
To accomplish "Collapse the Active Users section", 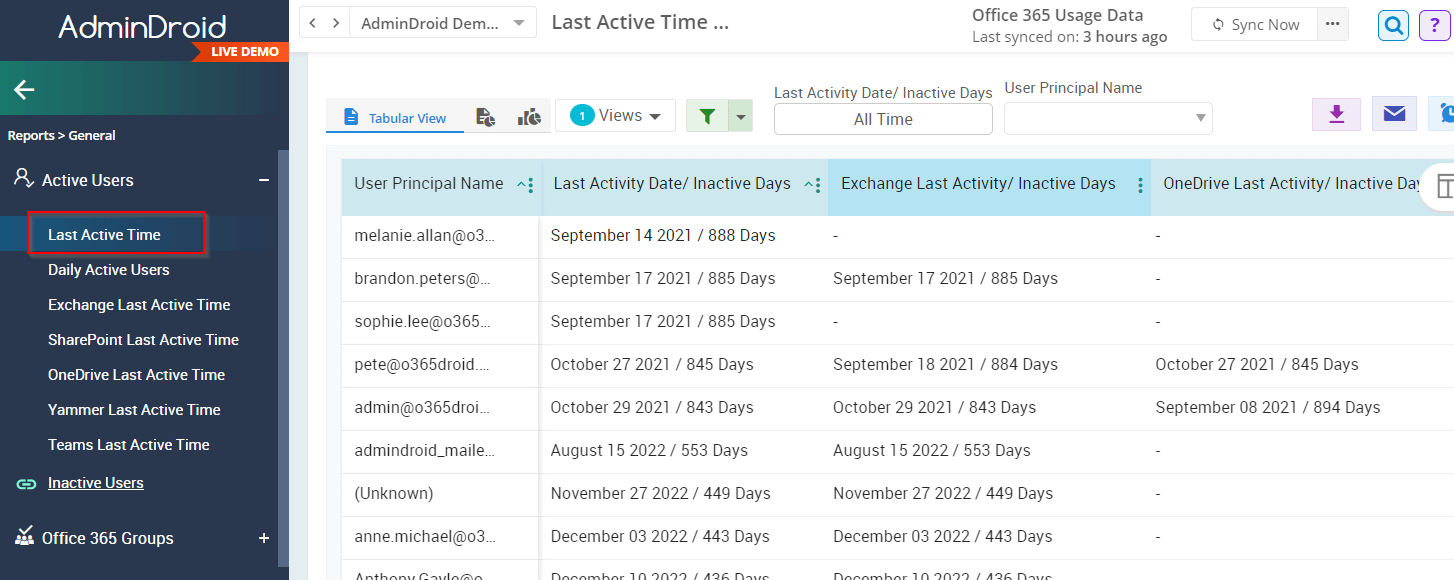I will pos(264,180).
